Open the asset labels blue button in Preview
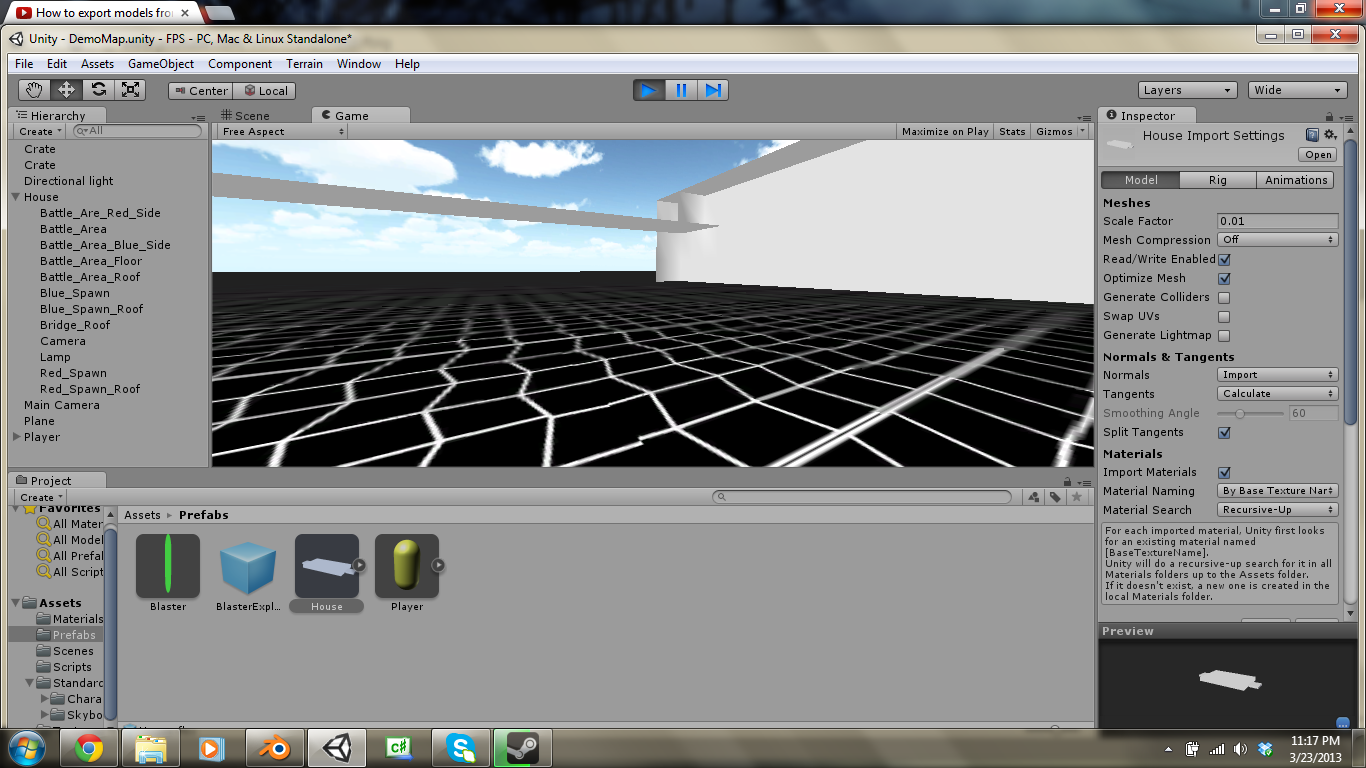This screenshot has width=1366, height=768. pyautogui.click(x=1342, y=722)
